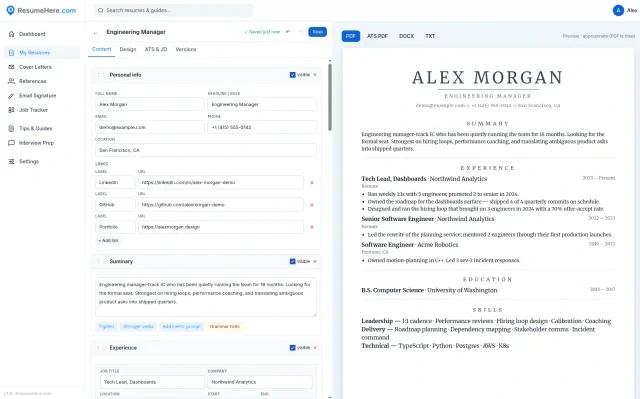
Task: Remove the Summary section via red X
Action: click(x=315, y=262)
